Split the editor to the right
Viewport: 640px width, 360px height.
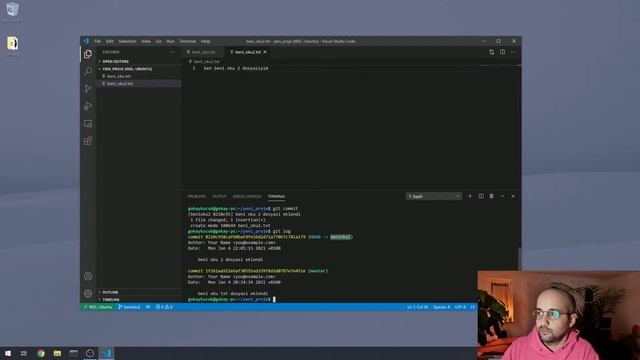(502, 52)
